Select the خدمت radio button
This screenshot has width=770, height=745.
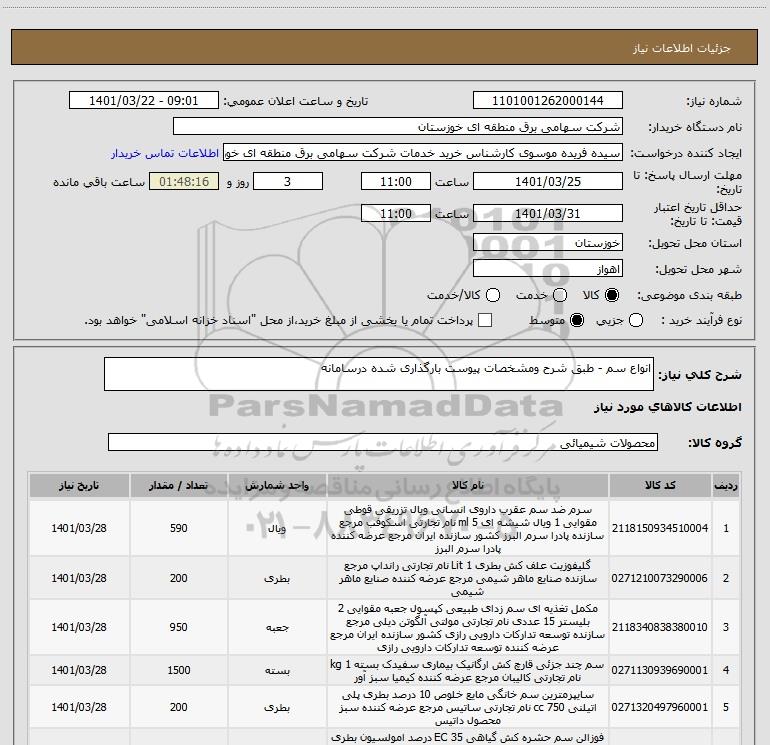click(x=561, y=295)
